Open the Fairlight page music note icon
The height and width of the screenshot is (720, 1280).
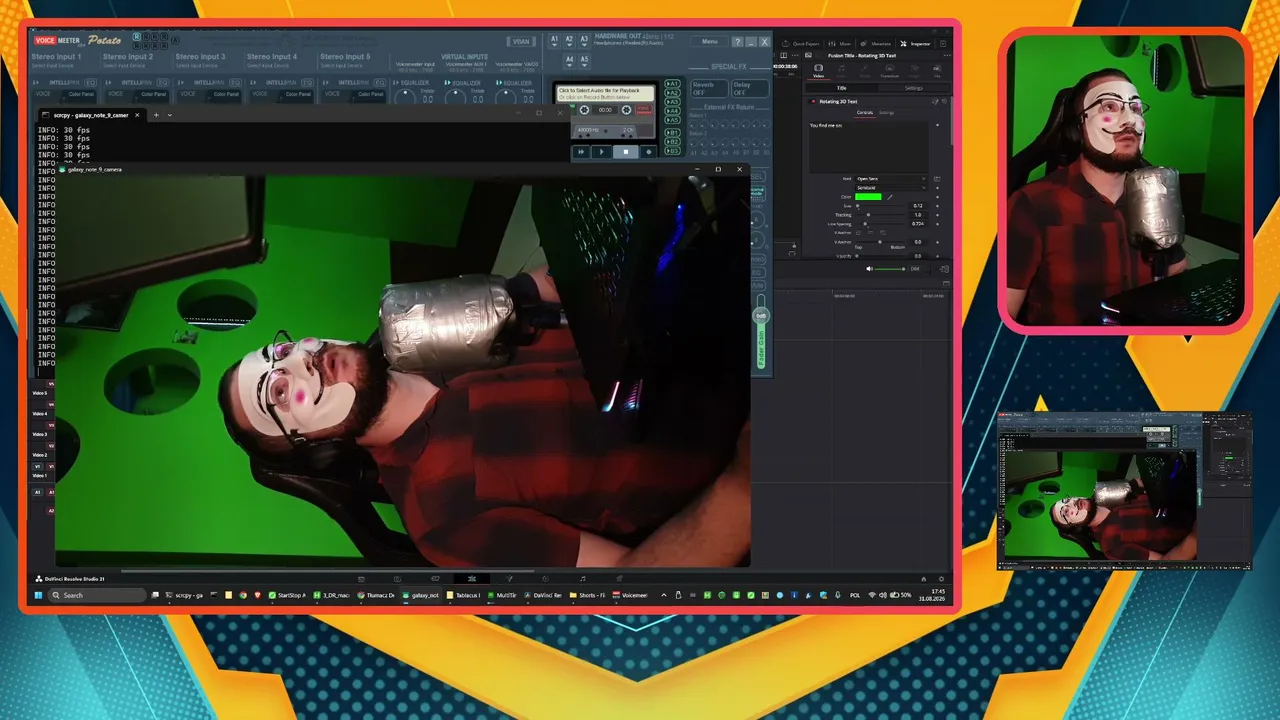tap(583, 579)
